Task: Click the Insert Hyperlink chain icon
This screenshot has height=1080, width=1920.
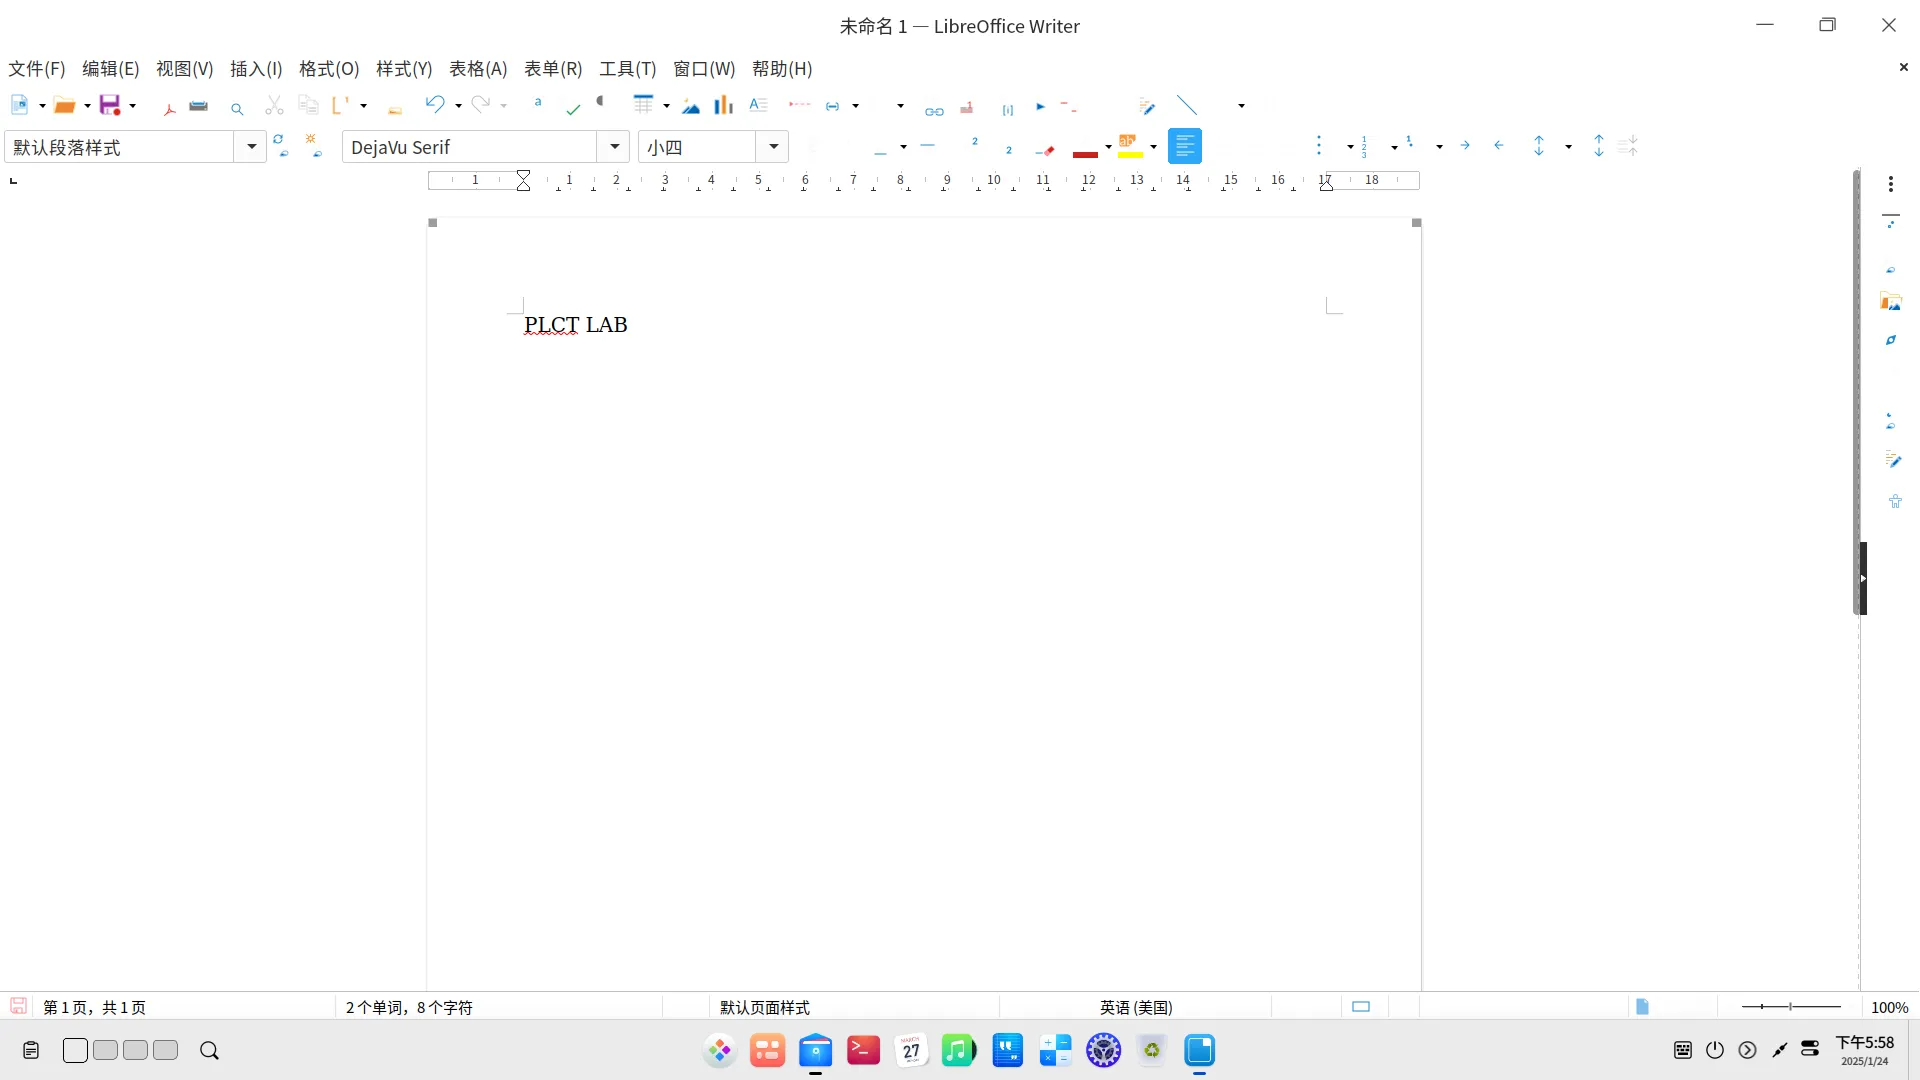Action: click(934, 109)
